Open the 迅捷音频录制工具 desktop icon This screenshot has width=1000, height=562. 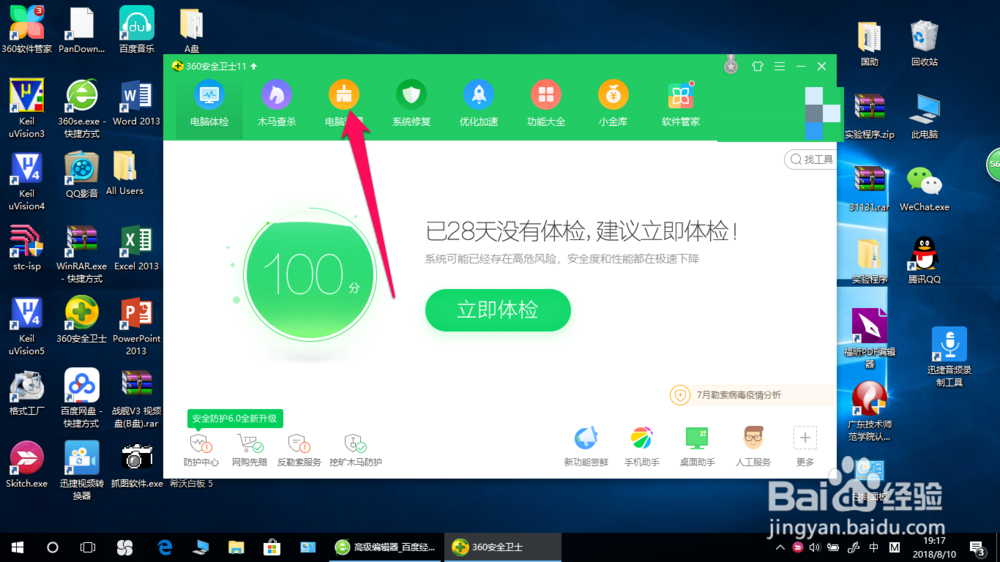(949, 357)
